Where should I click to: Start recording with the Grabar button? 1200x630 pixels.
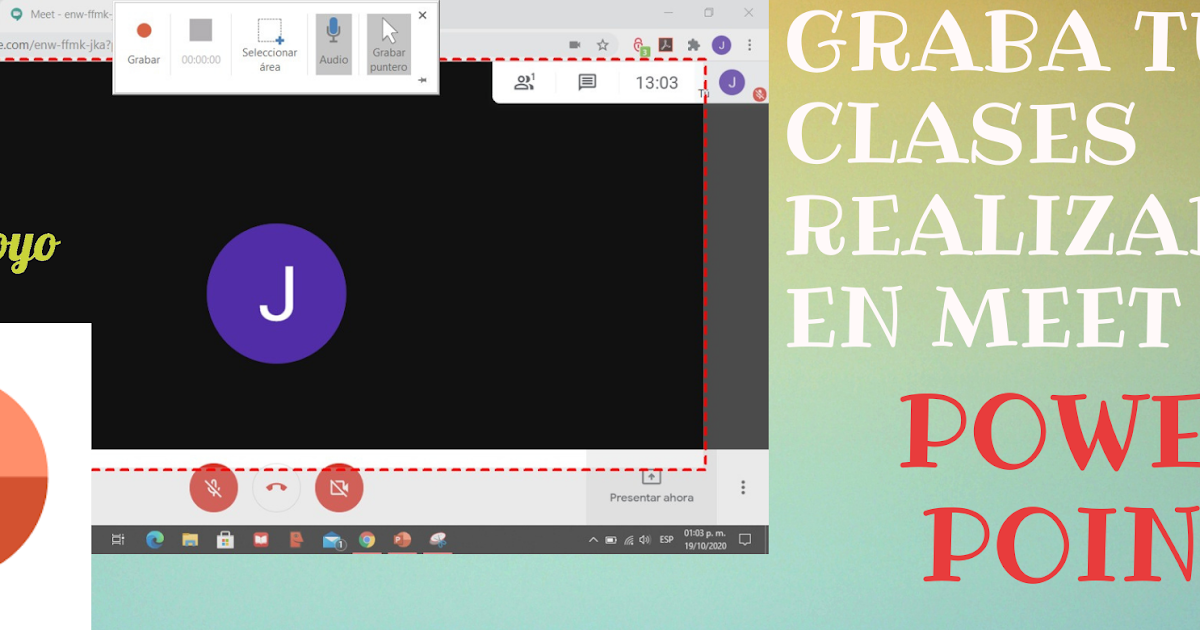[144, 44]
